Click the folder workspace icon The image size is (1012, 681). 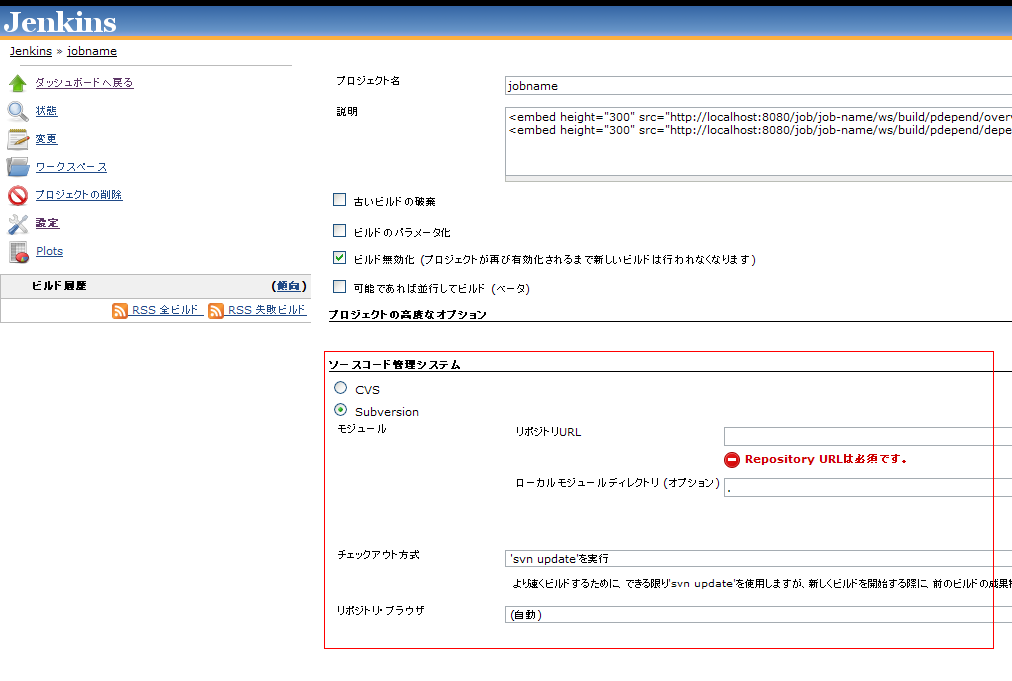(x=18, y=167)
